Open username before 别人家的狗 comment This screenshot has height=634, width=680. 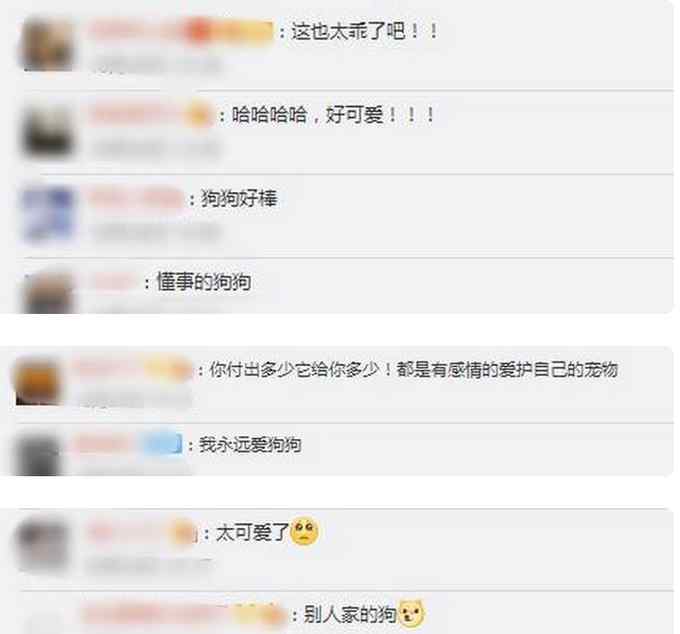[183, 614]
